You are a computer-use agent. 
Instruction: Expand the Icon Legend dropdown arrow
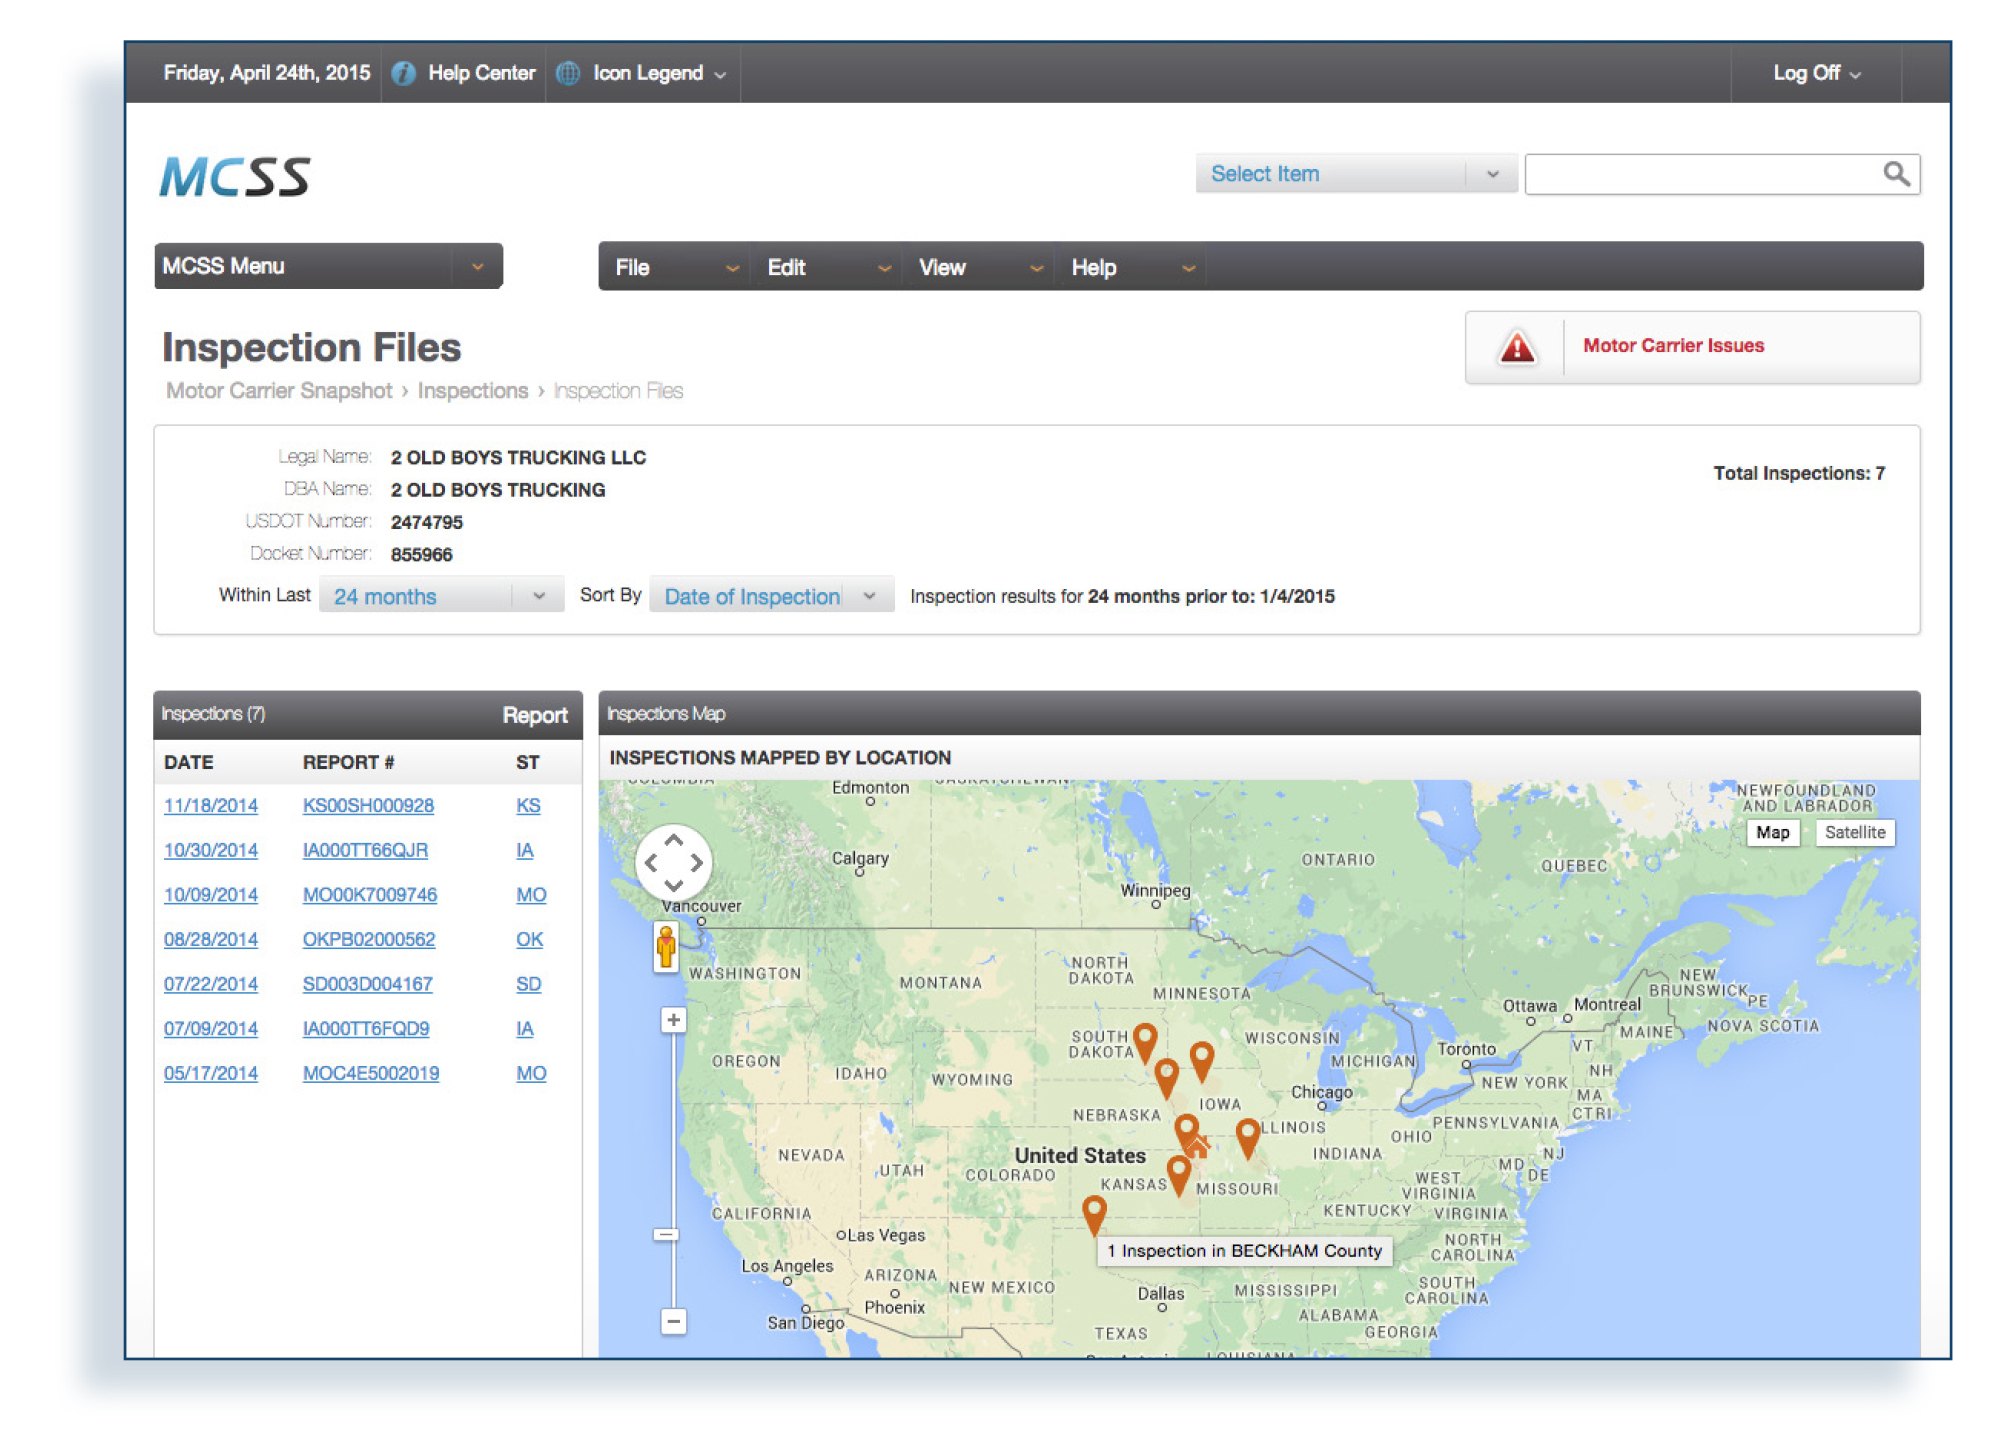[720, 74]
